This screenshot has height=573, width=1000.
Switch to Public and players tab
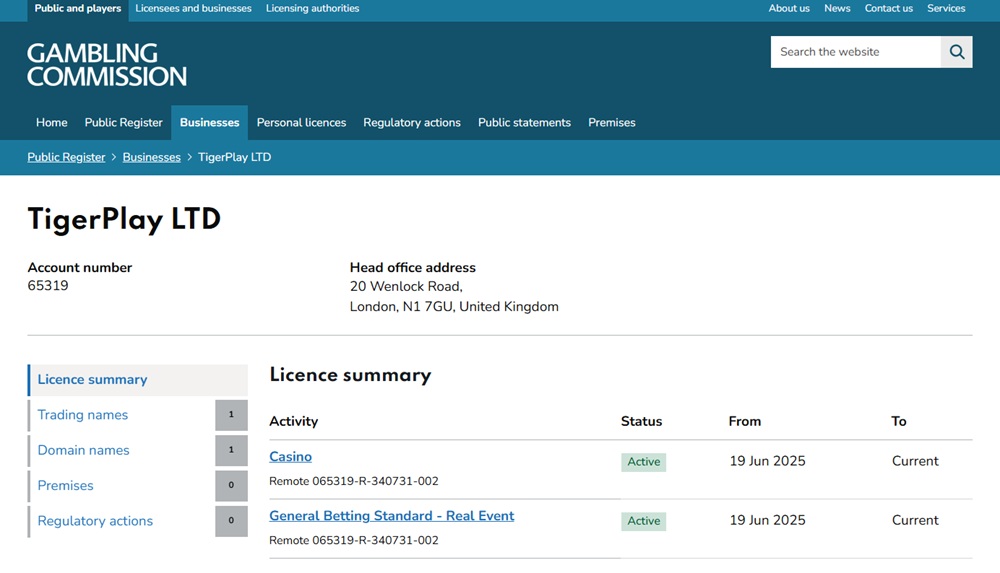[x=78, y=9]
